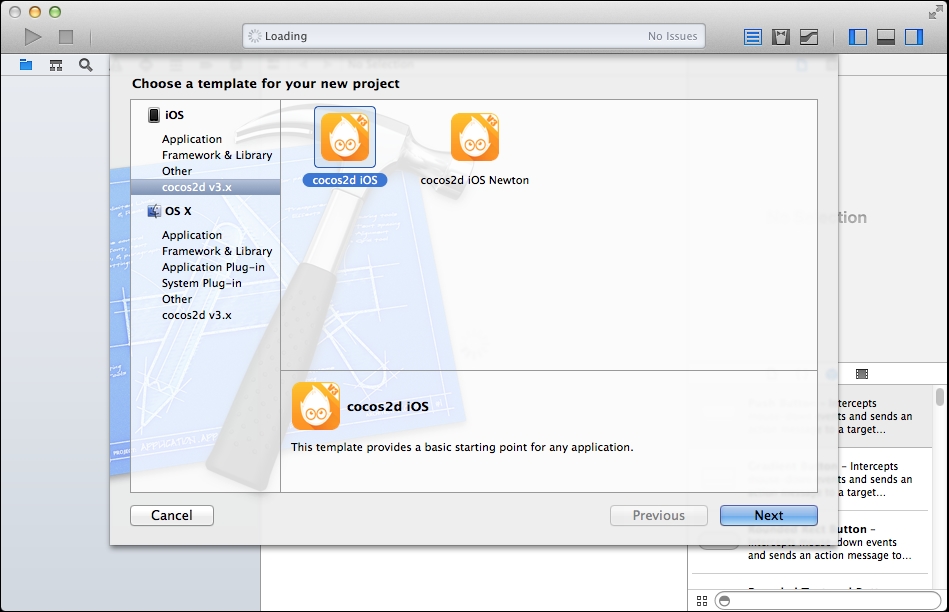Click the Stop button in the toolbar

click(66, 37)
